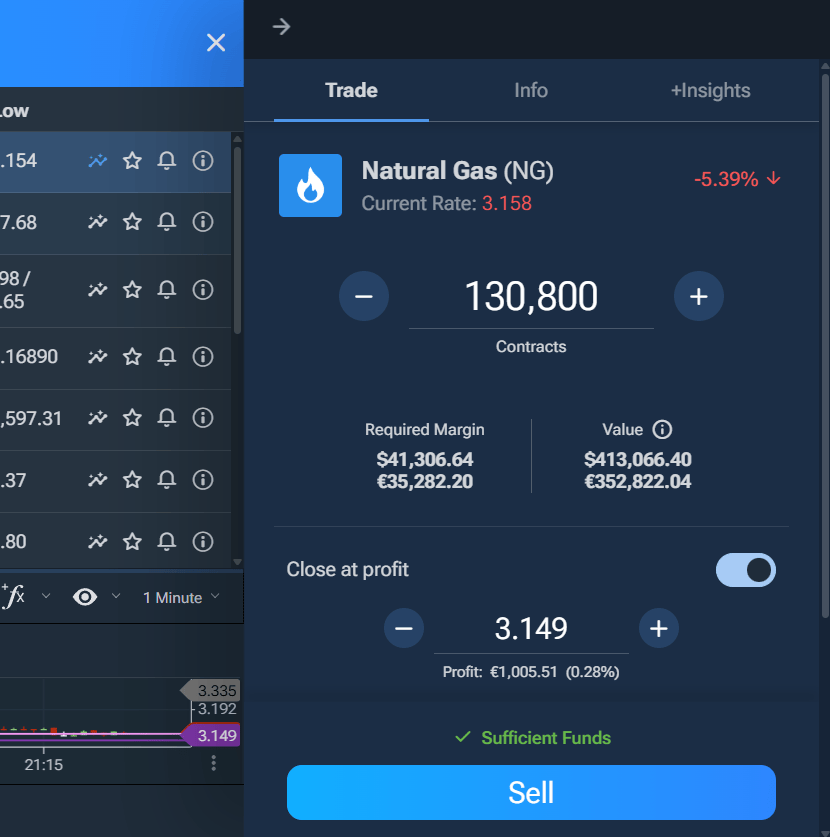
Task: Expand the dropdown arrow beside the eye icon
Action: click(x=116, y=596)
